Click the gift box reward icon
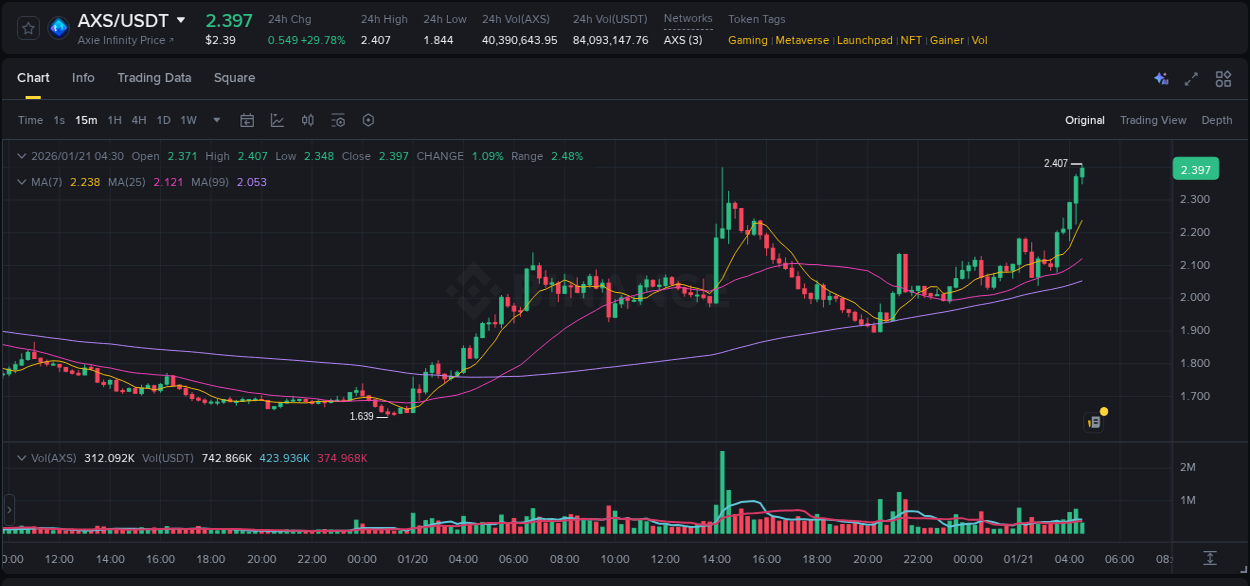This screenshot has height=586, width=1250. 1094,420
